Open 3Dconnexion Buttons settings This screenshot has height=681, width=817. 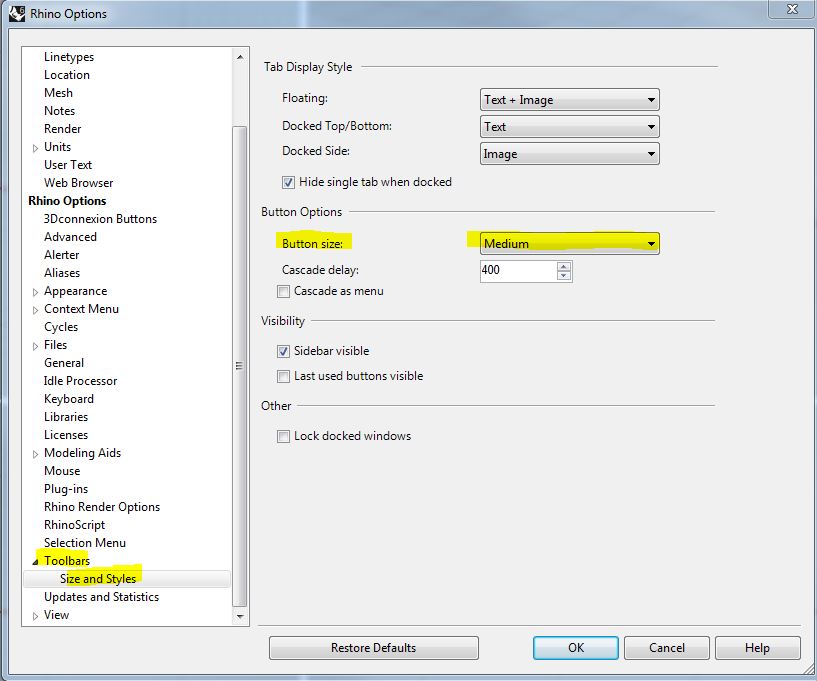coord(100,219)
